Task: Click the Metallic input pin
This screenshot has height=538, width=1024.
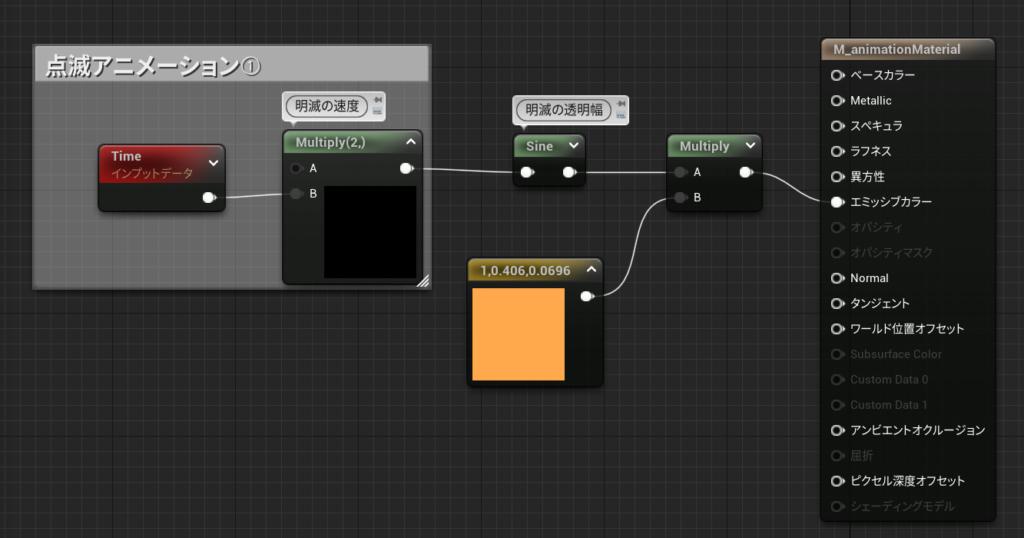Action: [837, 101]
